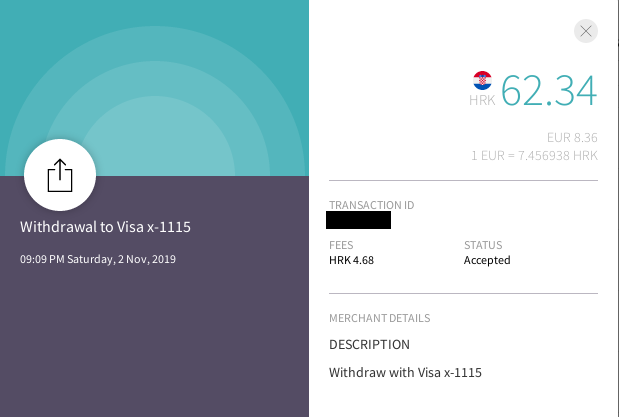Click the HRK currency label

[x=482, y=100]
